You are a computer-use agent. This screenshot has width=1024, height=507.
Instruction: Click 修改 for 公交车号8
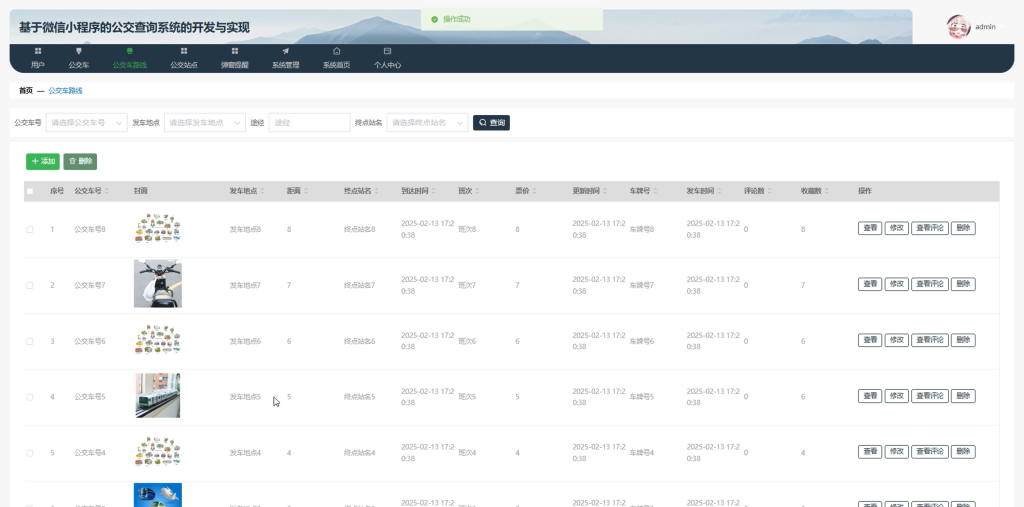[896, 228]
